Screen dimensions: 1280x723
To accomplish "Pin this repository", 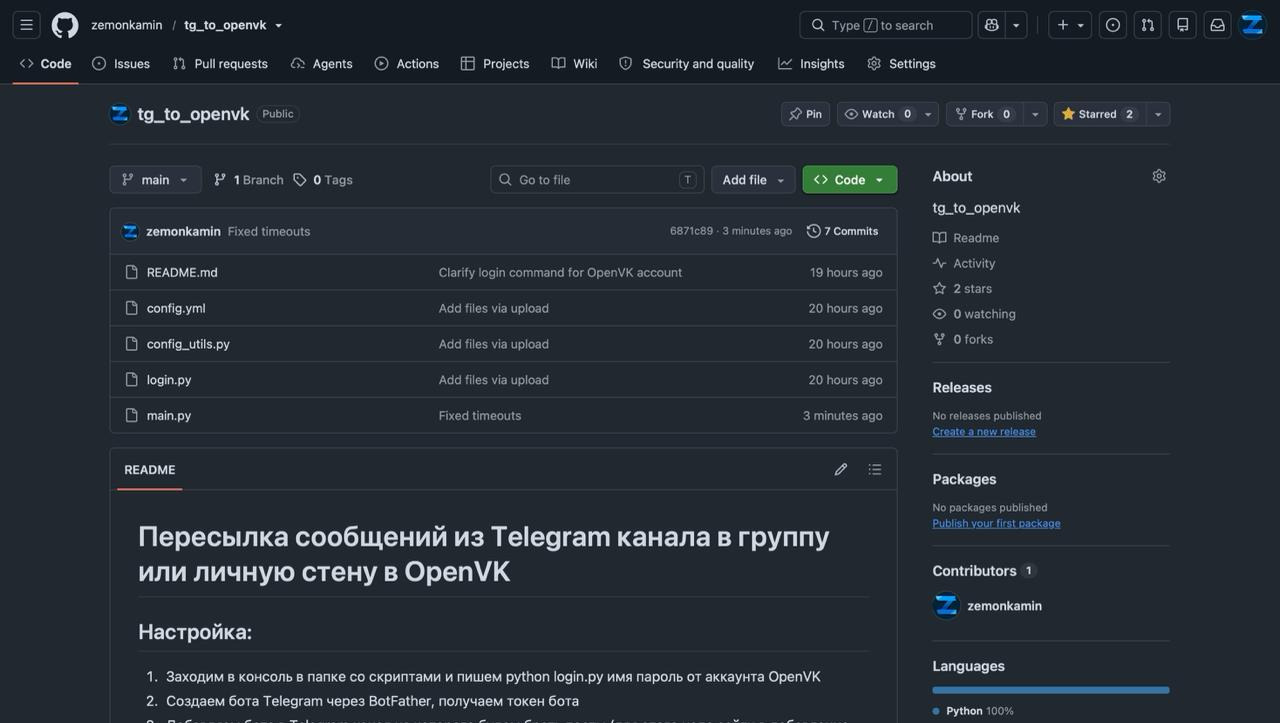I will pyautogui.click(x=805, y=114).
